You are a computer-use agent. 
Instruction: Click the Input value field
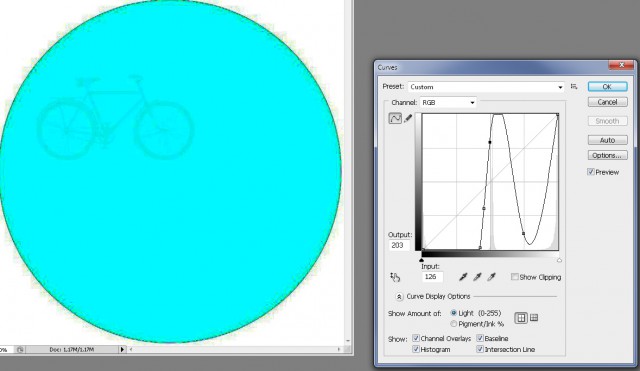pos(432,277)
